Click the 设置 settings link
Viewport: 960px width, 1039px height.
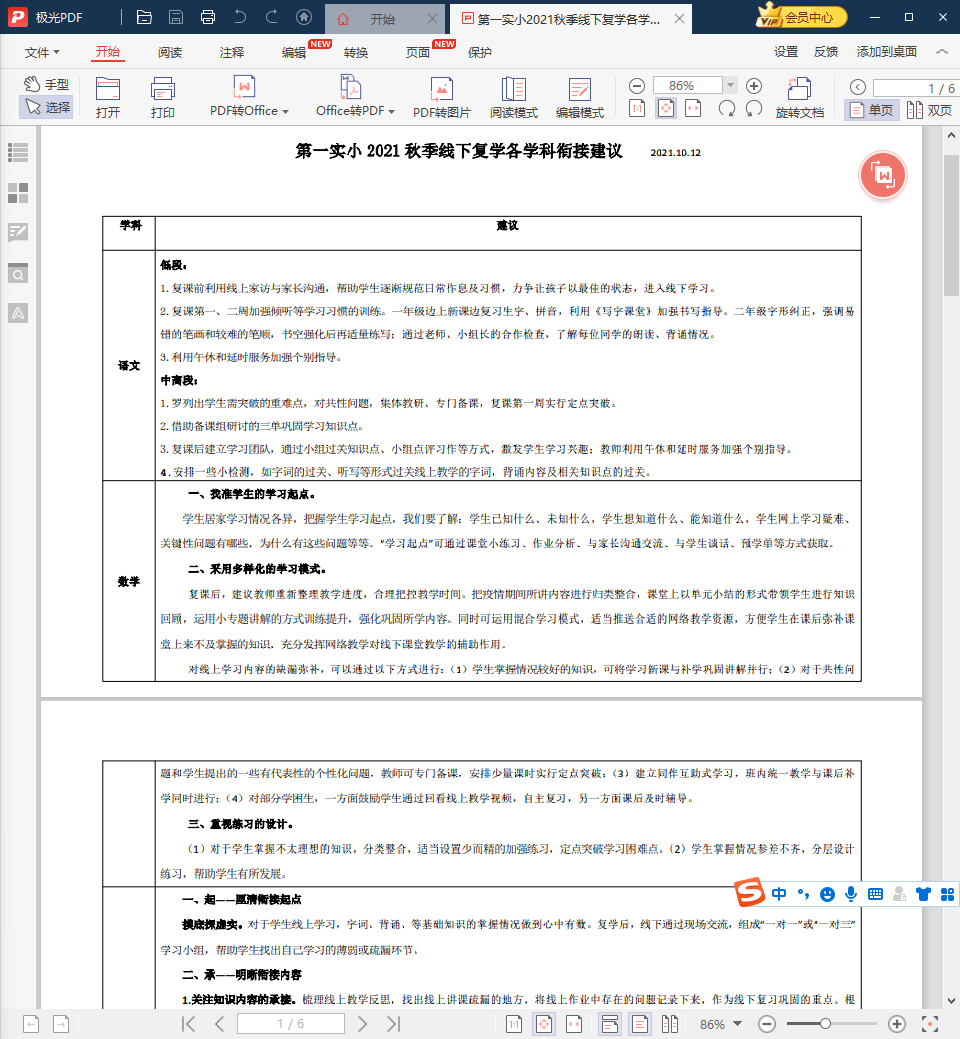click(x=786, y=52)
